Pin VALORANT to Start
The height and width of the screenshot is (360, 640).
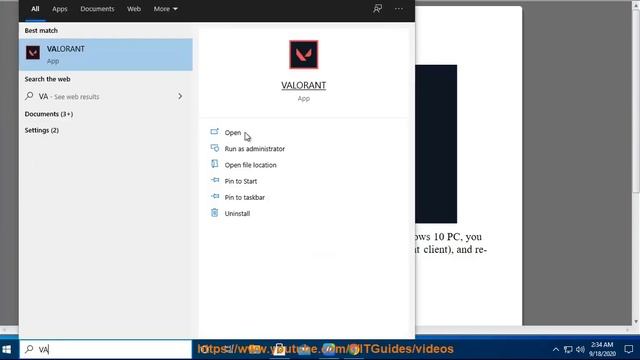241,181
